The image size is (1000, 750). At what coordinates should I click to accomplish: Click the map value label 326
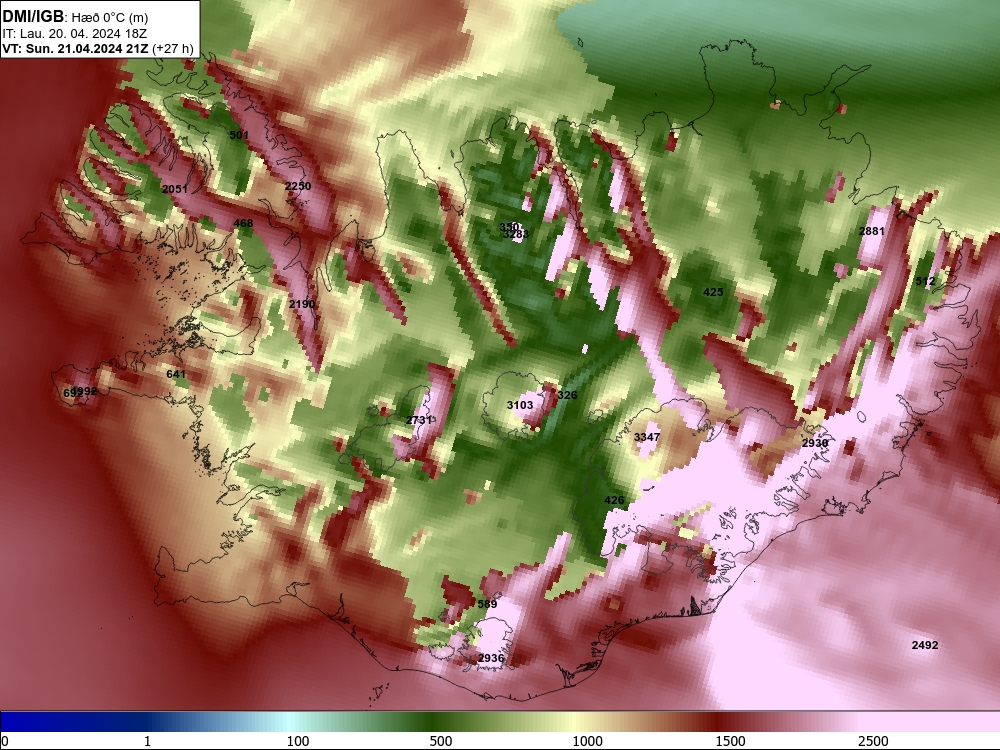coord(567,395)
